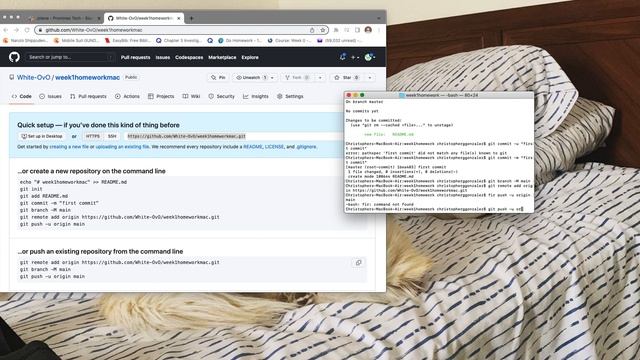Image resolution: width=640 pixels, height=360 pixels.
Task: Open the .gitignore suggestion link
Action: pos(306,147)
